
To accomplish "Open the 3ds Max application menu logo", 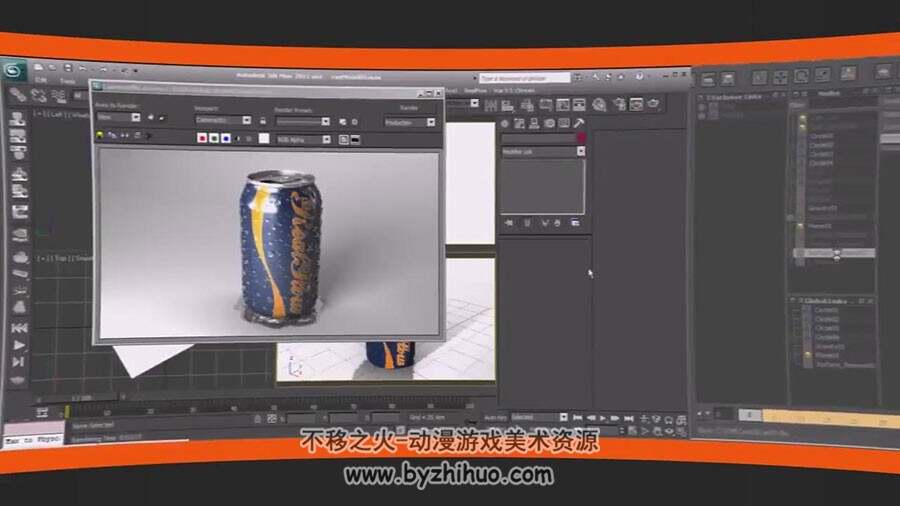I will tap(14, 71).
